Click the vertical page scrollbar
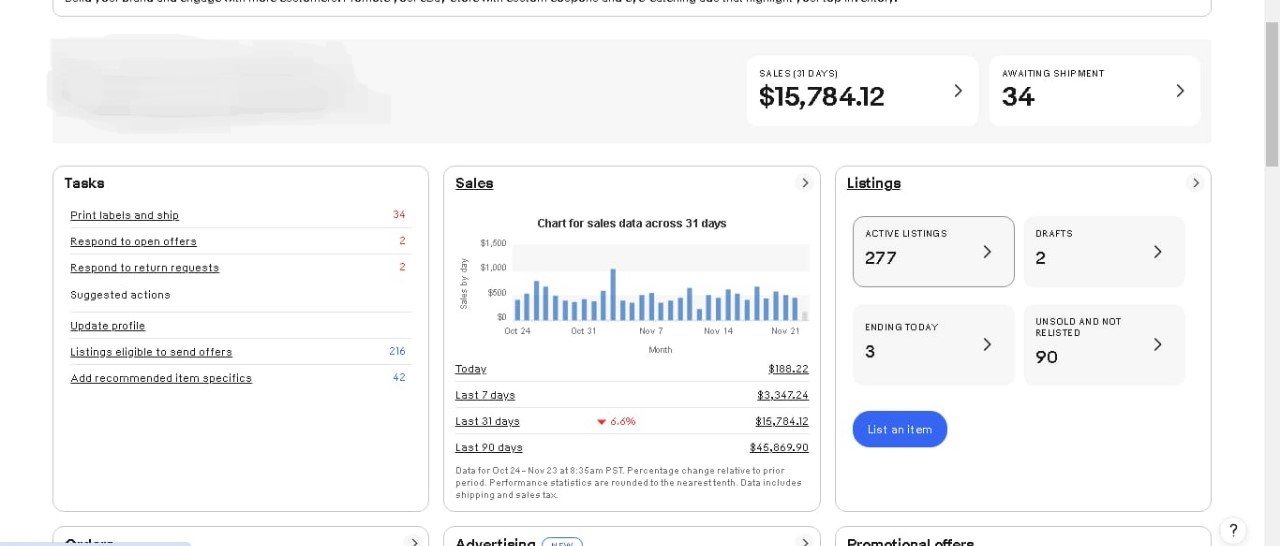This screenshot has height=546, width=1280. 1271,90
